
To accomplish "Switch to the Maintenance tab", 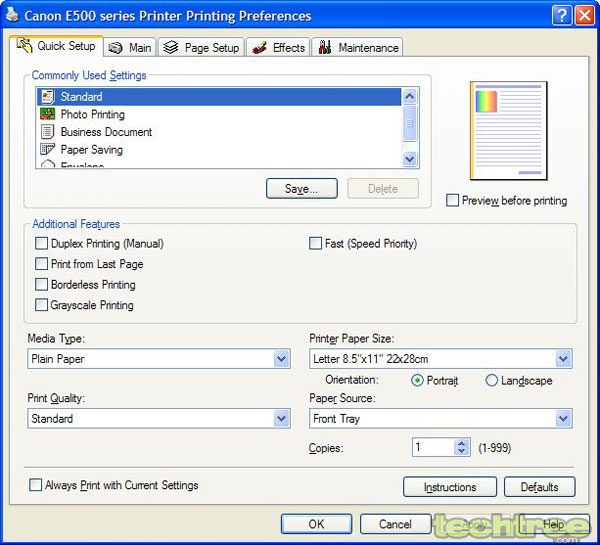I will (x=357, y=47).
